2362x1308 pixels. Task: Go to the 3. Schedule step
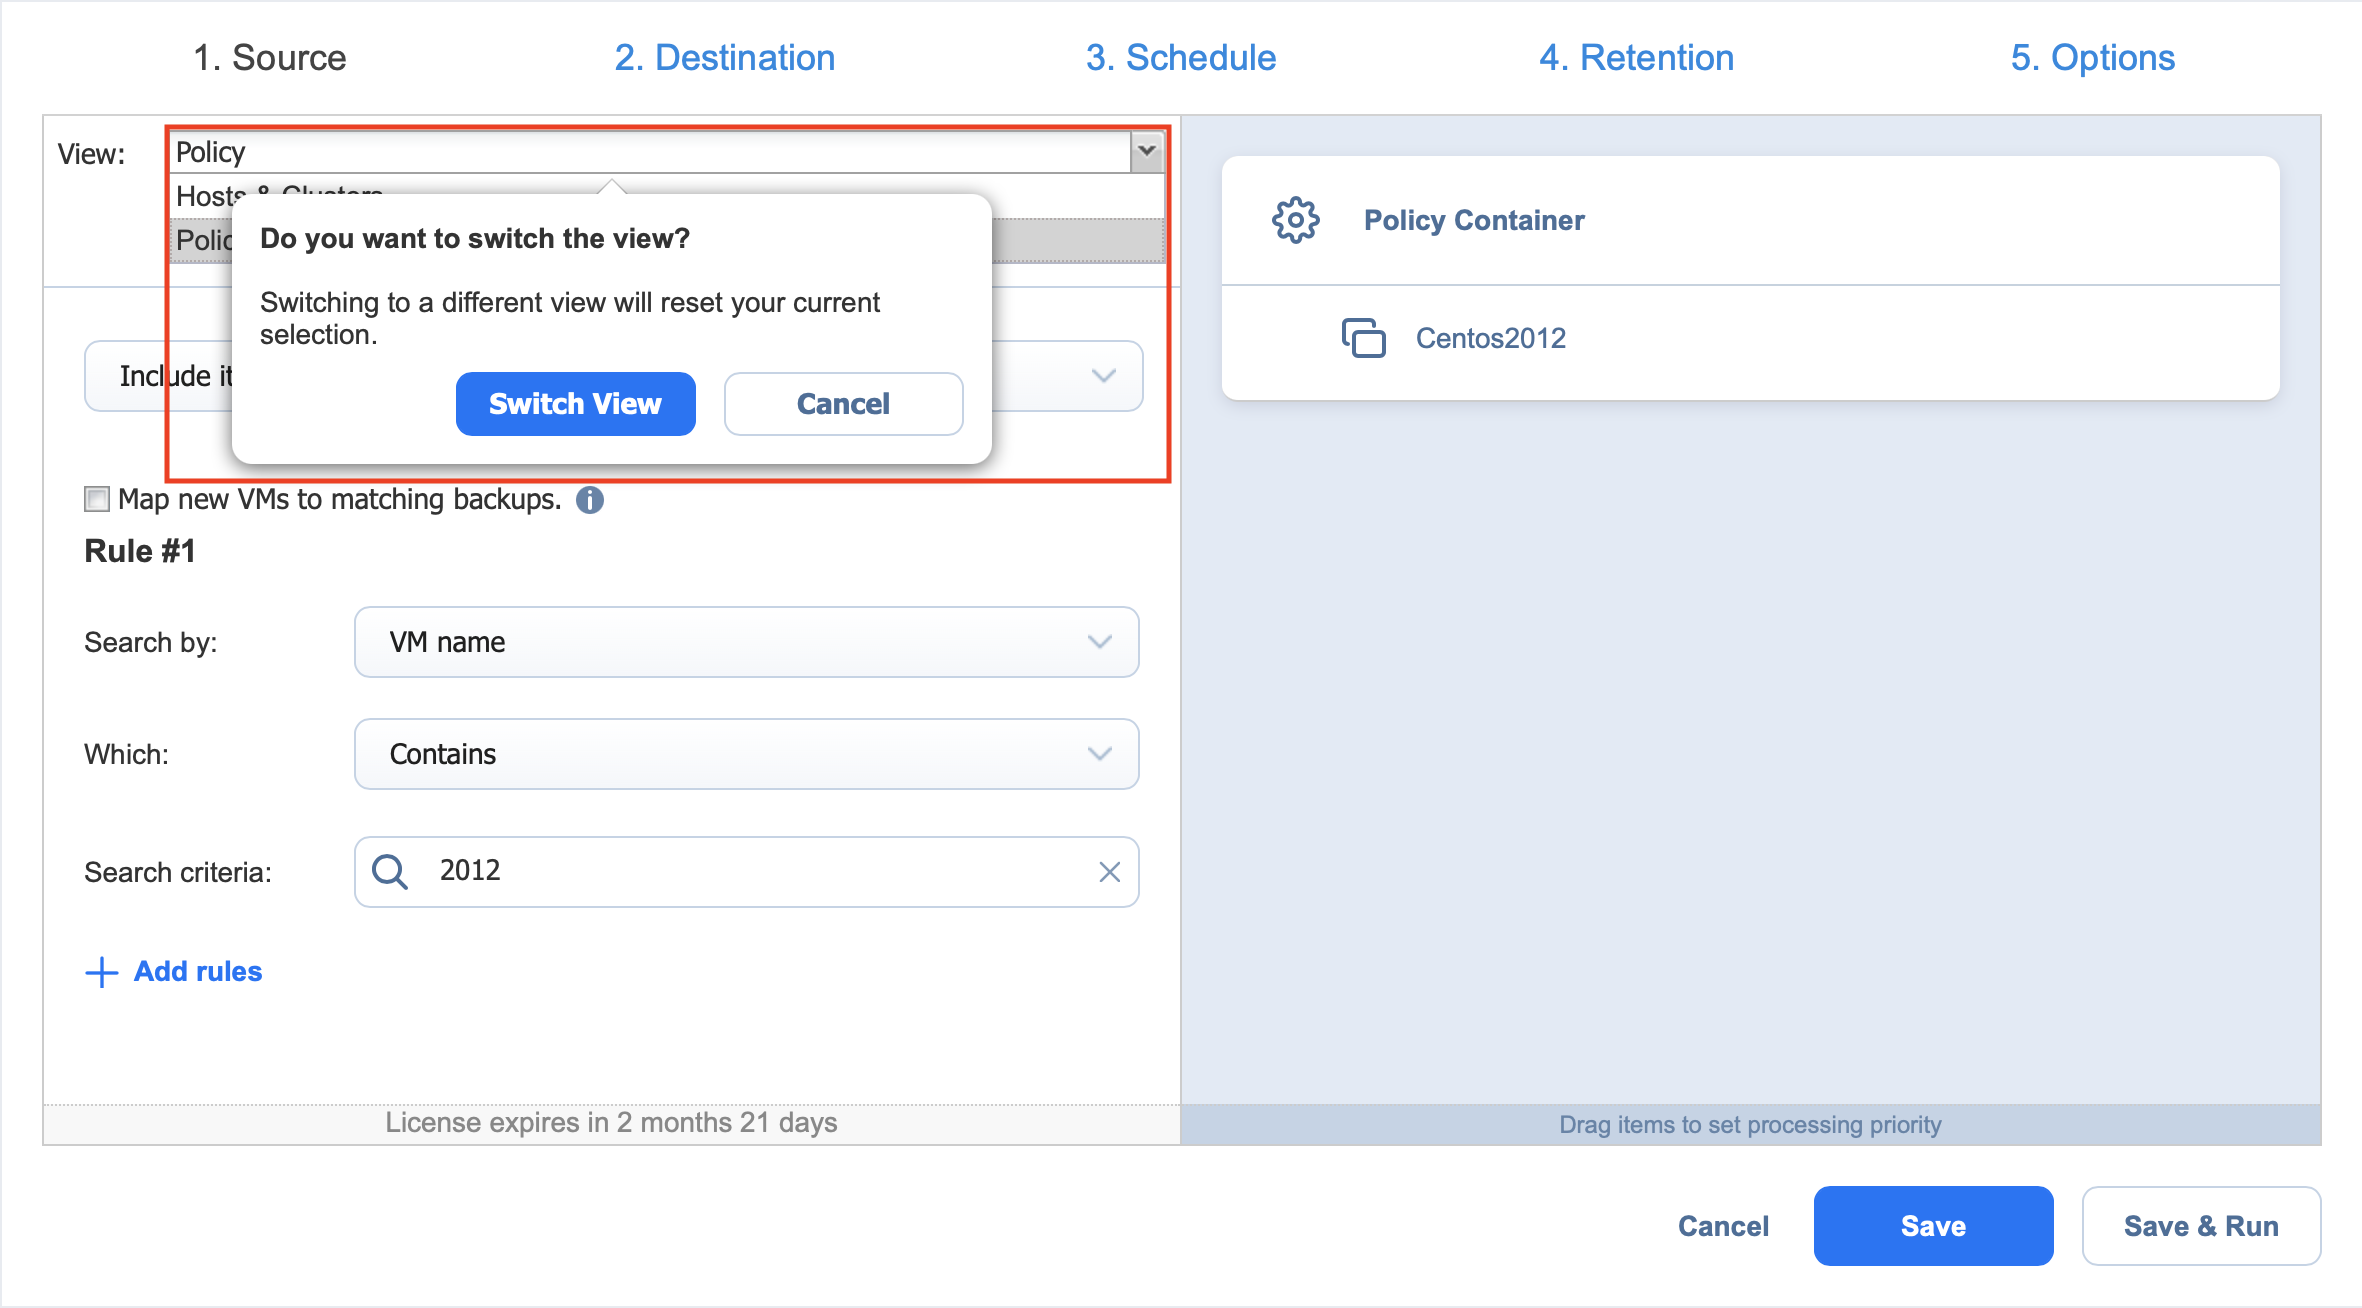tap(1180, 58)
